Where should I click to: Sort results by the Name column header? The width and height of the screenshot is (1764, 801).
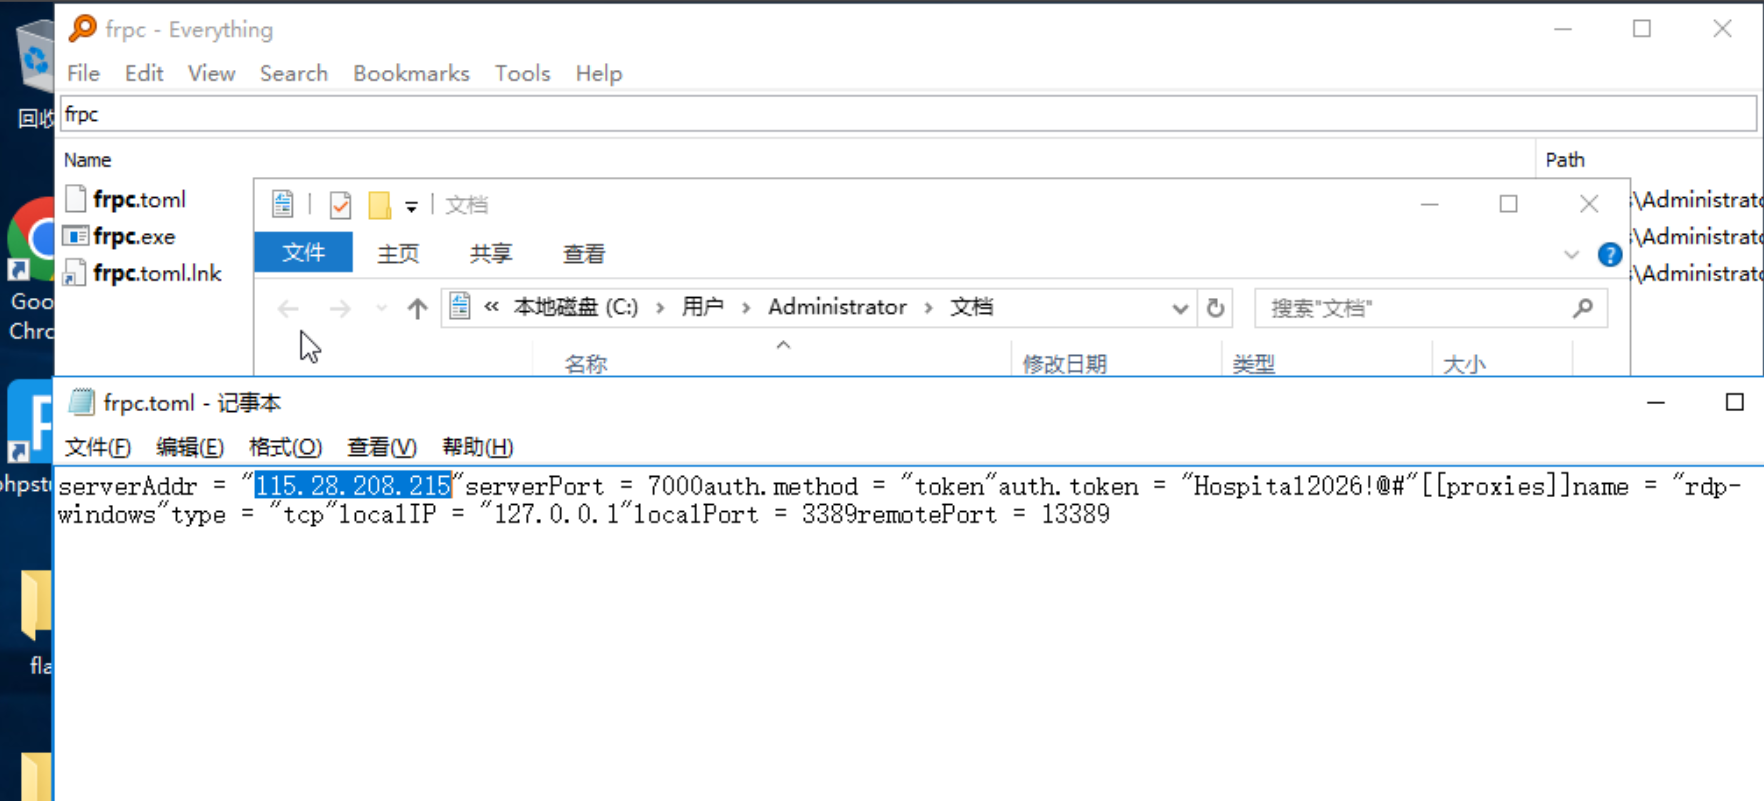point(88,160)
